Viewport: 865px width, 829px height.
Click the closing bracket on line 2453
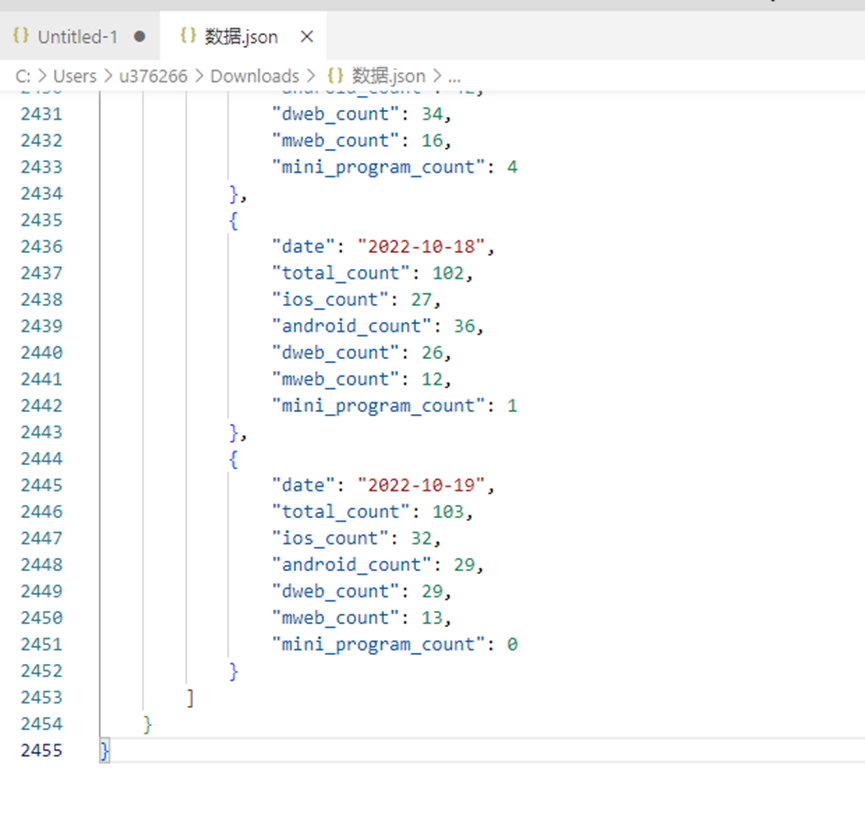pyautogui.click(x=189, y=697)
